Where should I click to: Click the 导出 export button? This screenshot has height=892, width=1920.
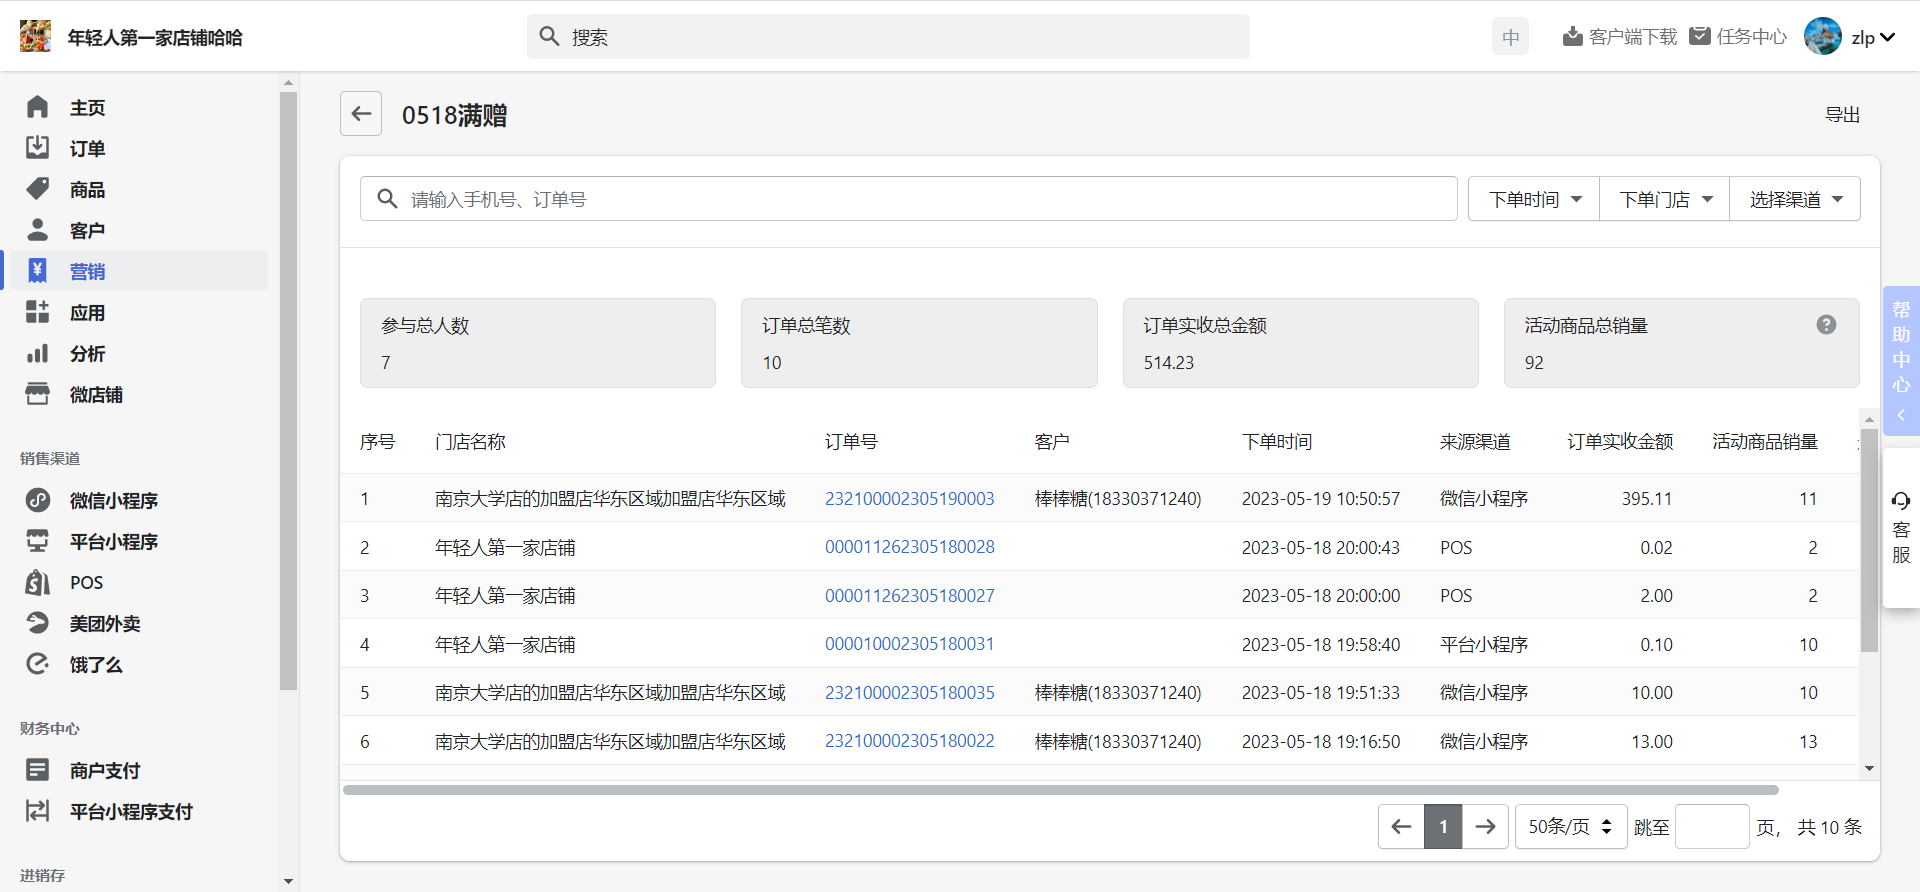(x=1842, y=115)
